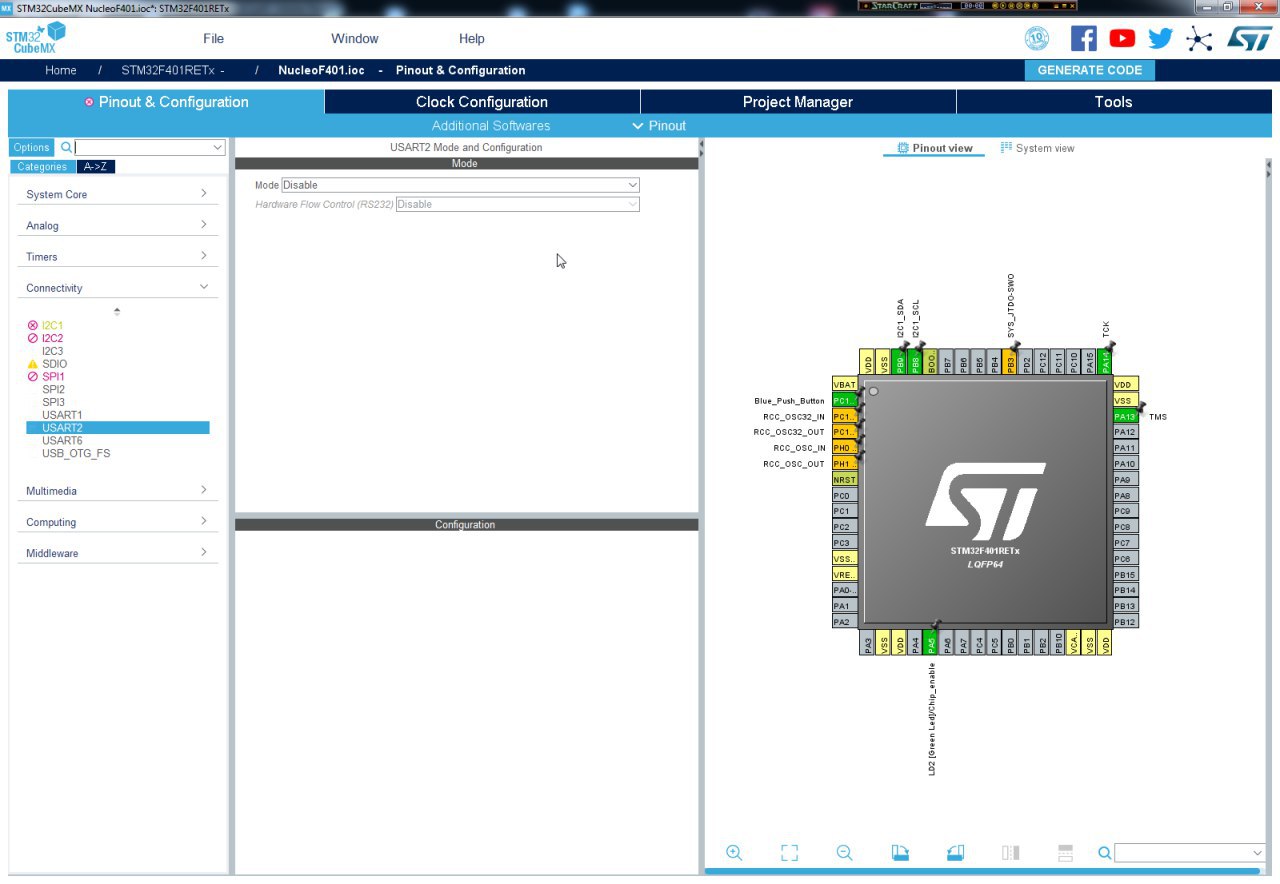Flip the chip horizontally
The height and width of the screenshot is (884, 1280).
point(1010,853)
